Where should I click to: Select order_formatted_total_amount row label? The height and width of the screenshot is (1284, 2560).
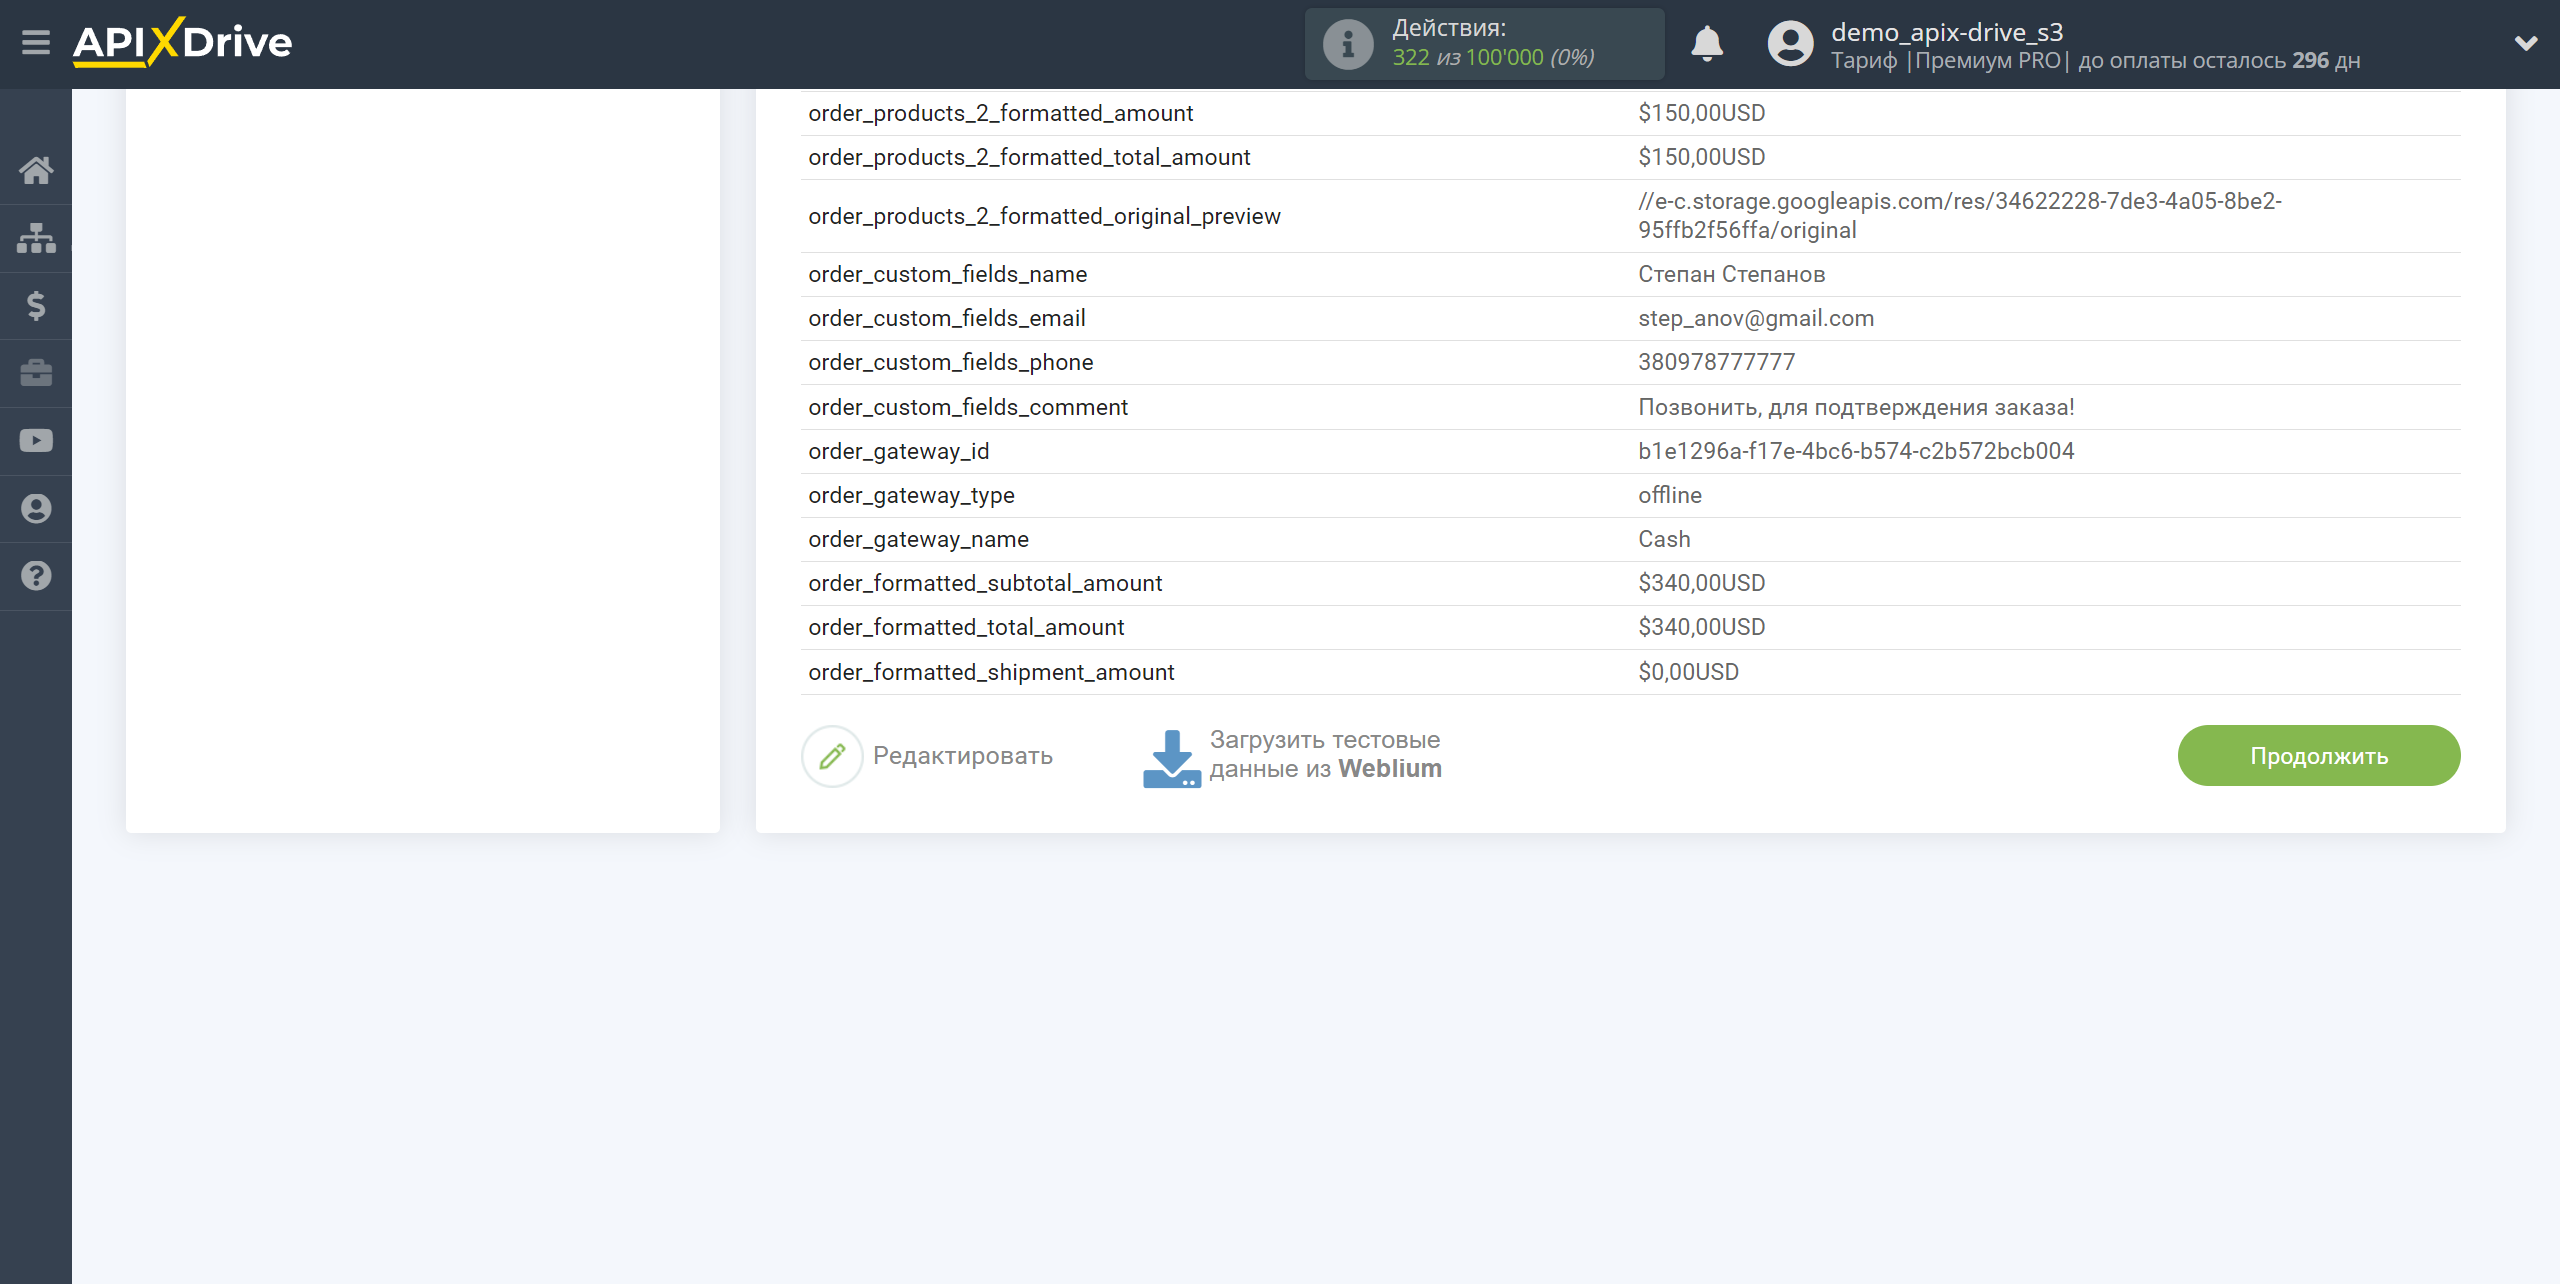tap(966, 627)
